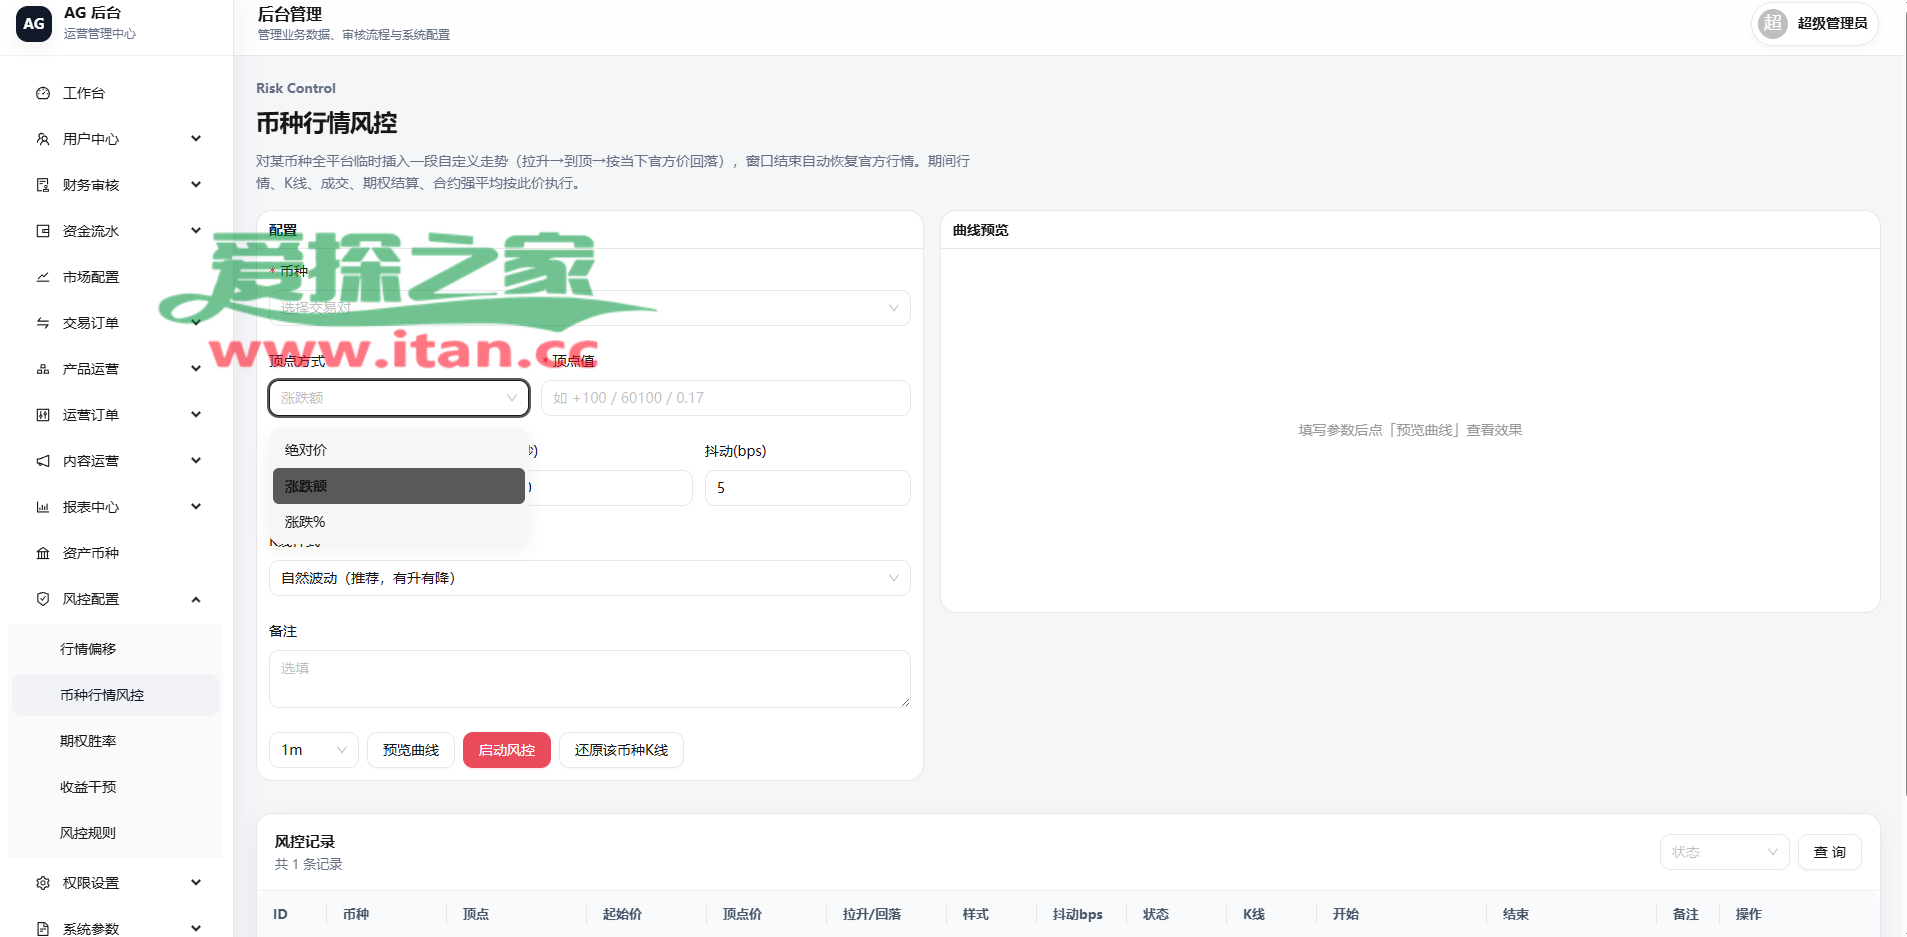Click the 拉升/回落 column header
Screen dimensions: 1907x937
pyautogui.click(x=872, y=914)
